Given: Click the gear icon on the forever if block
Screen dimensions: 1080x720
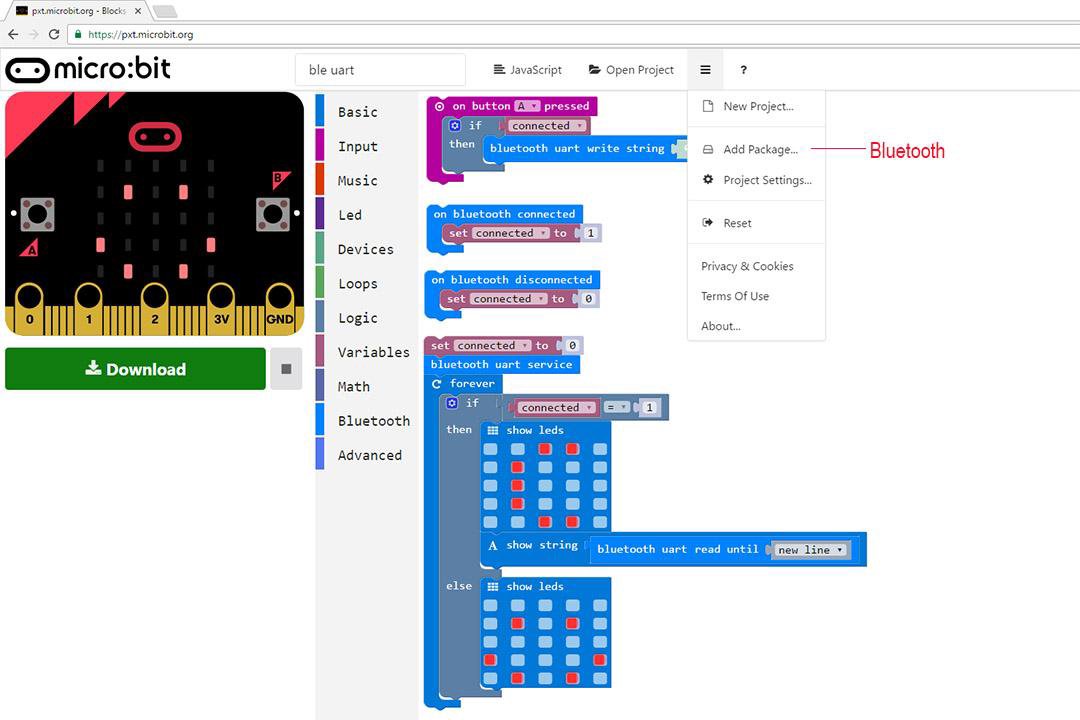Looking at the screenshot, I should tap(453, 403).
